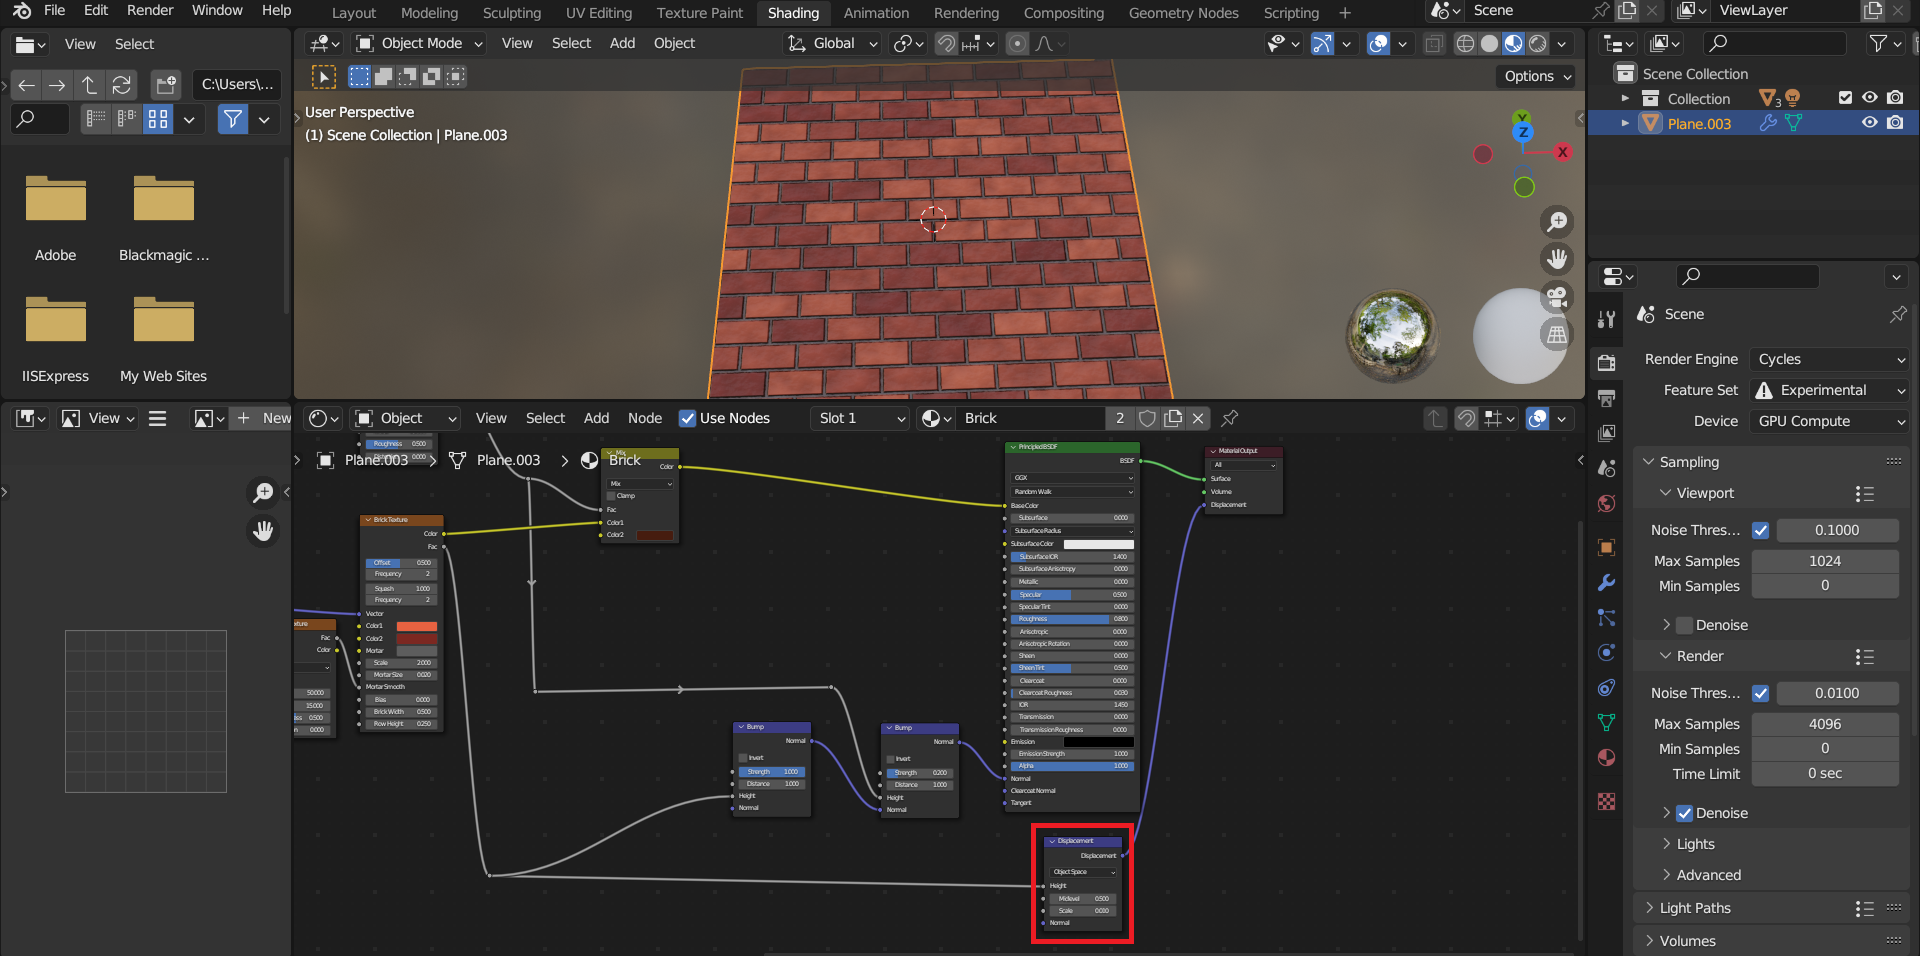Expand the Light Paths panel
The width and height of the screenshot is (1920, 956).
(x=1695, y=908)
